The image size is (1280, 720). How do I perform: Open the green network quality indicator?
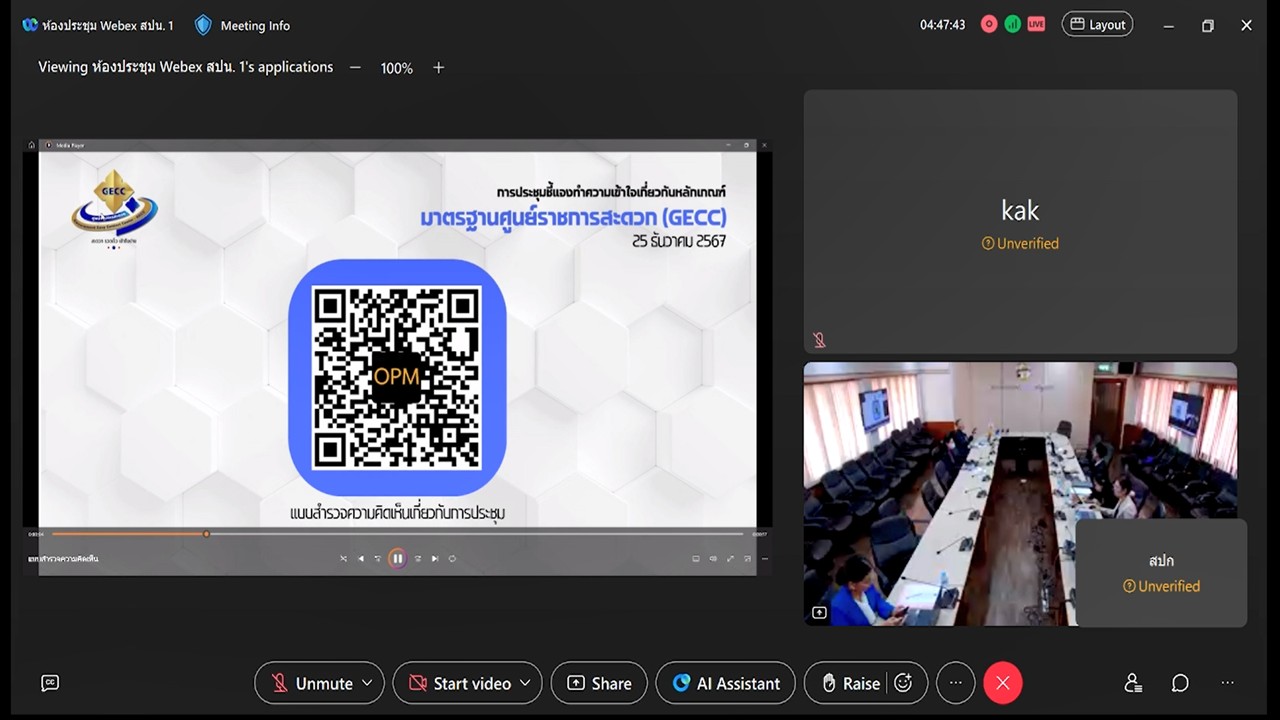(x=1012, y=25)
